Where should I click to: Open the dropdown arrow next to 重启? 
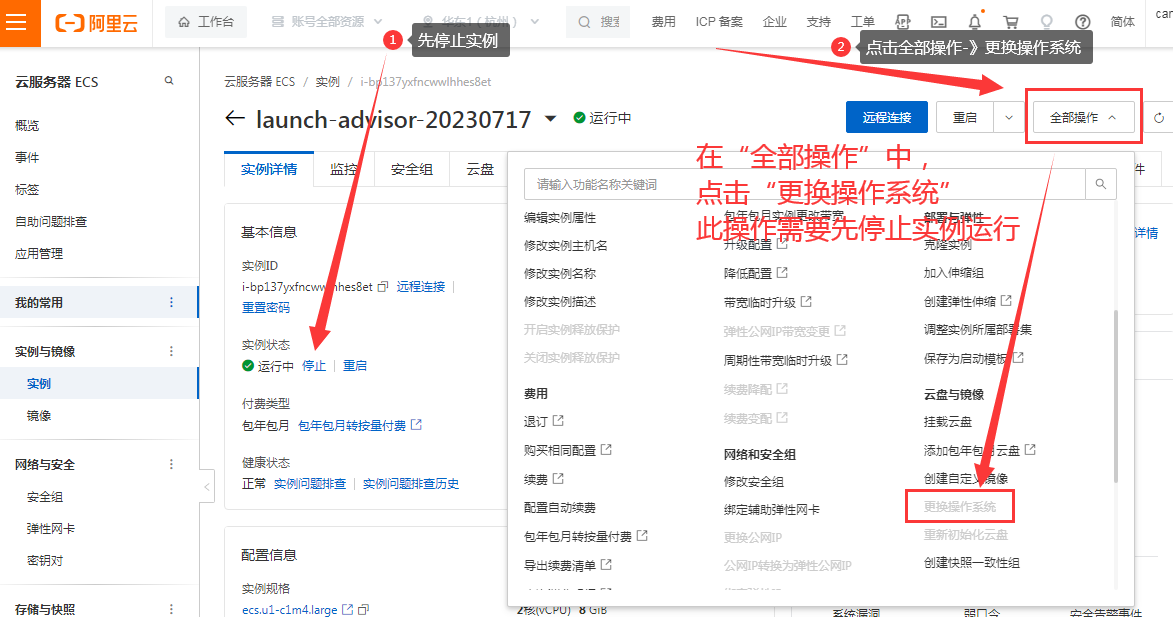[1008, 118]
